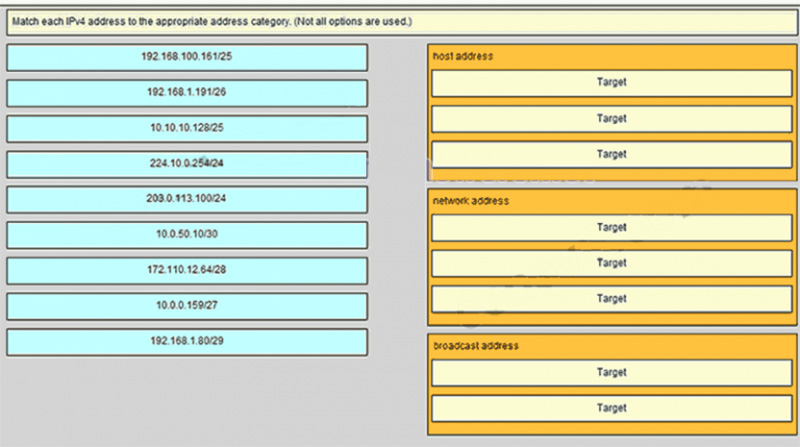
Task: Click third Target slot under network address
Action: [611, 299]
